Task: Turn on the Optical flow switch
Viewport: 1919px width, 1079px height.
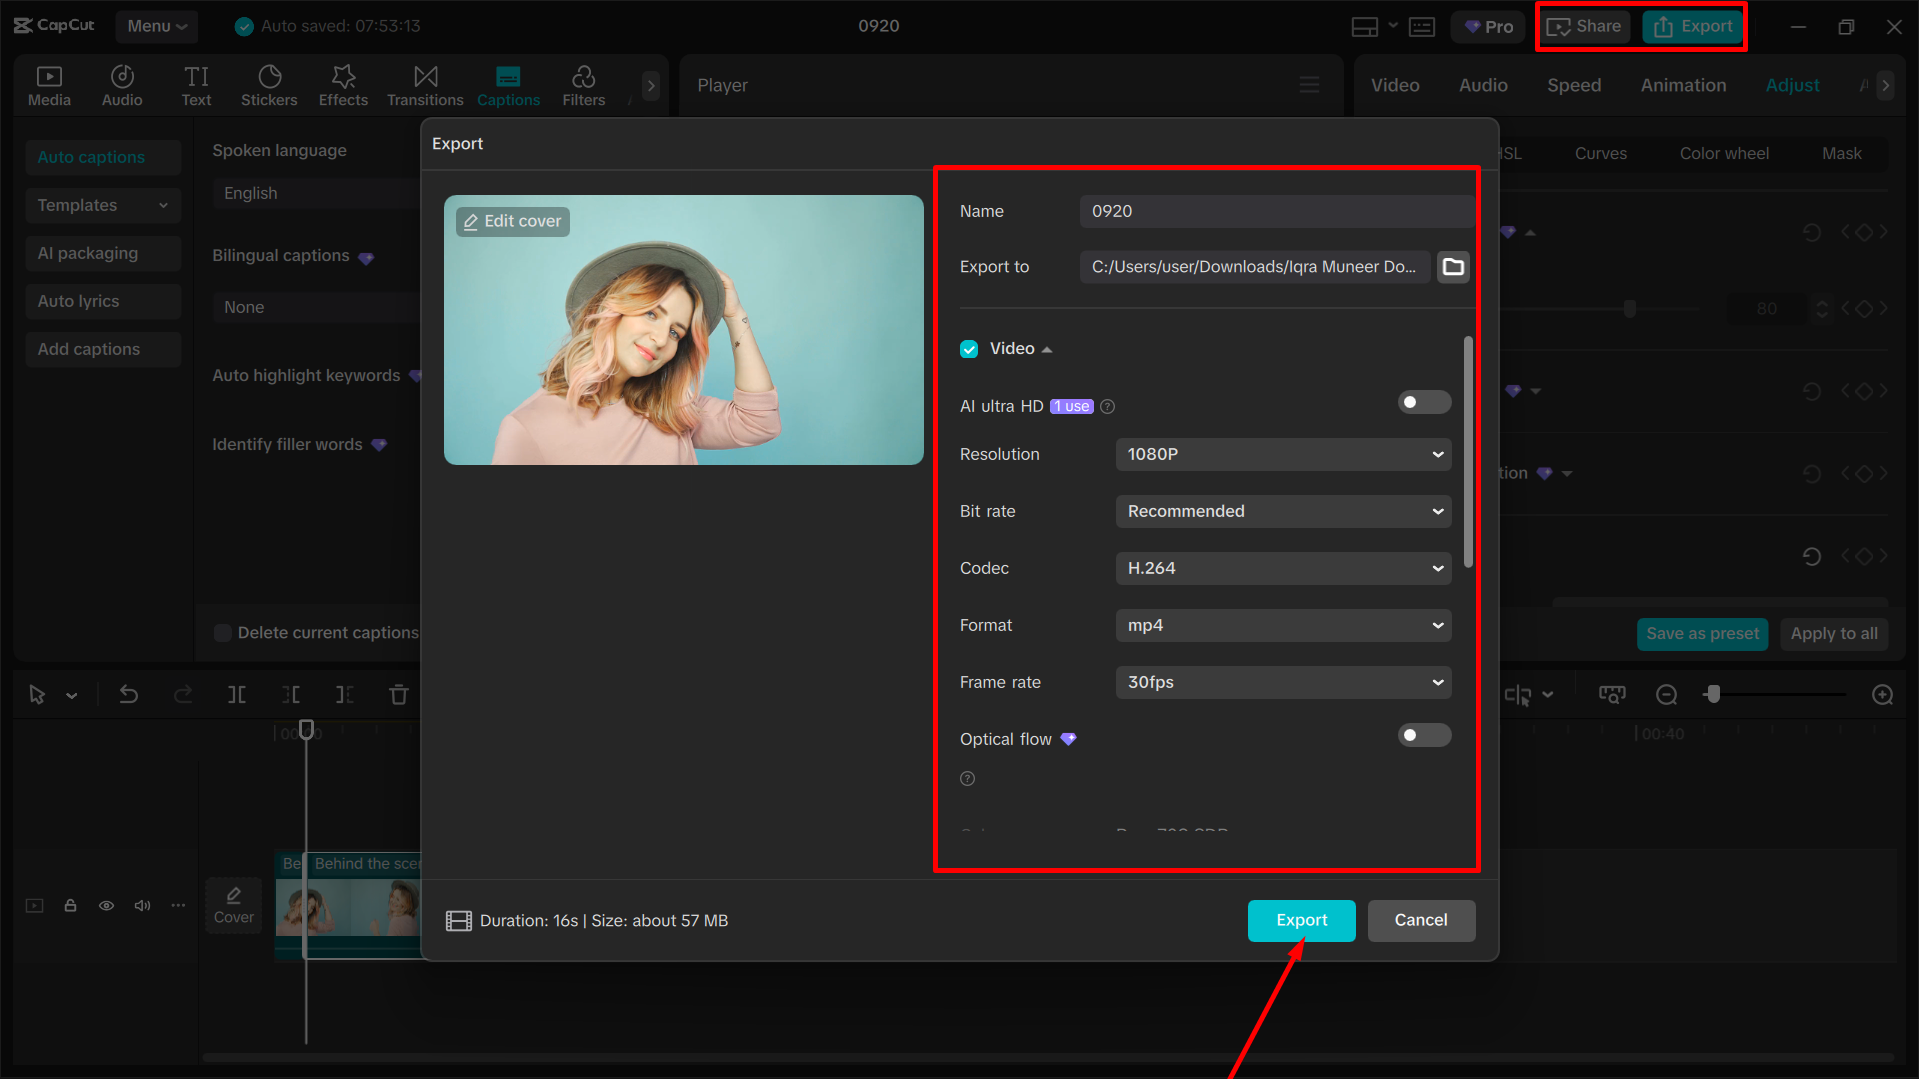Action: coord(1423,736)
